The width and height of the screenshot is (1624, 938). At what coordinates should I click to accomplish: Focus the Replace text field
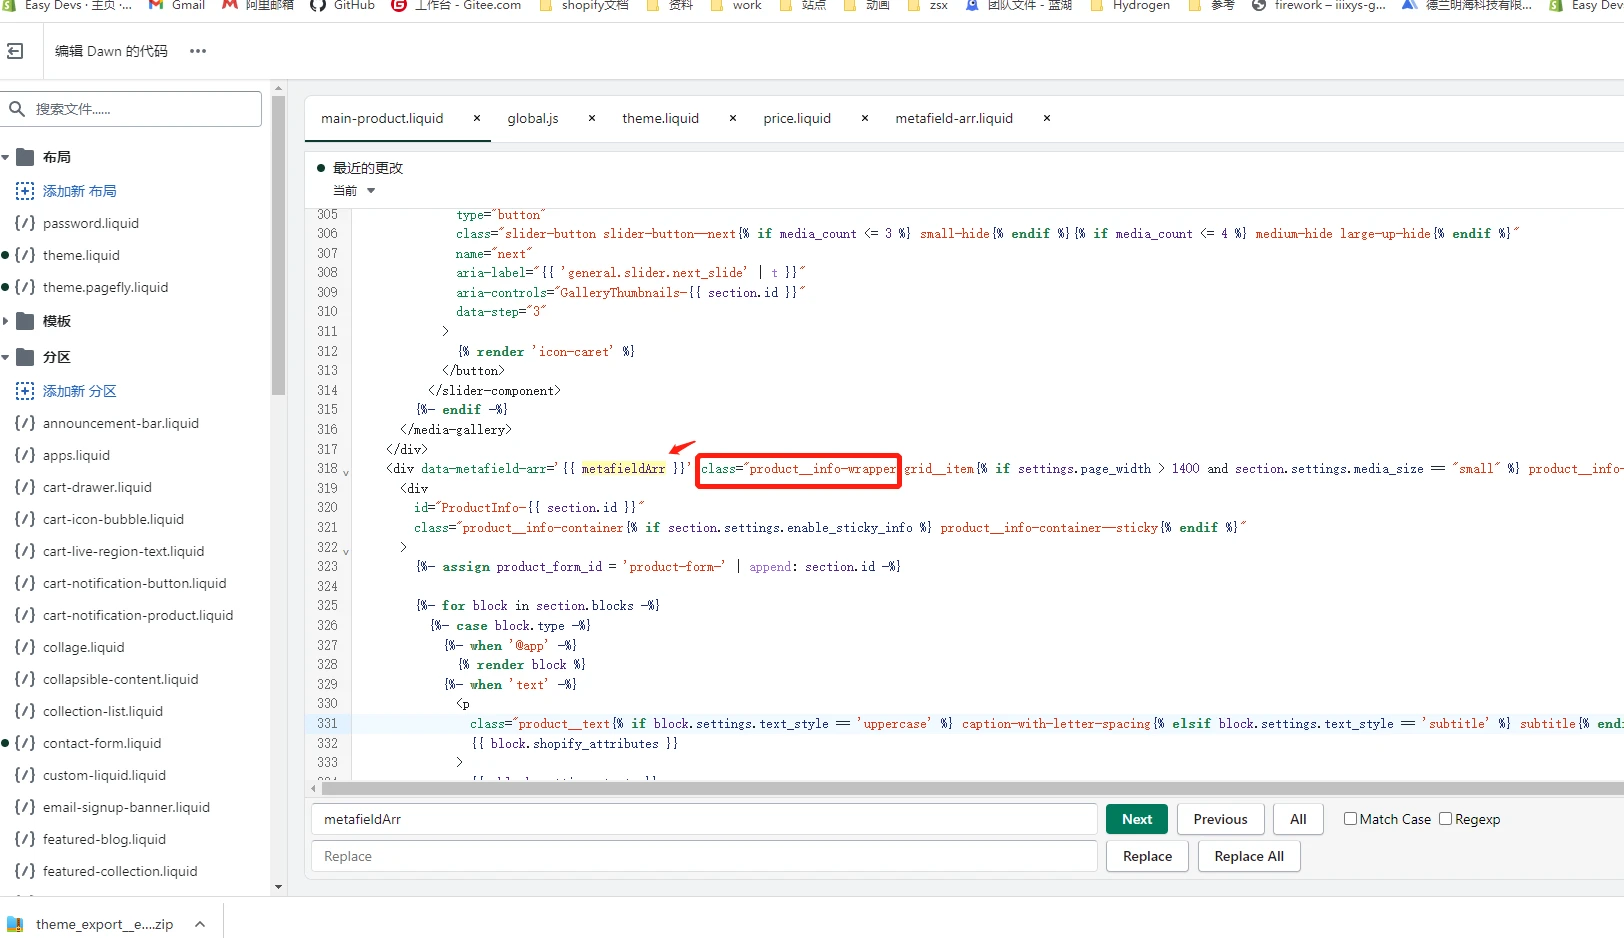704,856
